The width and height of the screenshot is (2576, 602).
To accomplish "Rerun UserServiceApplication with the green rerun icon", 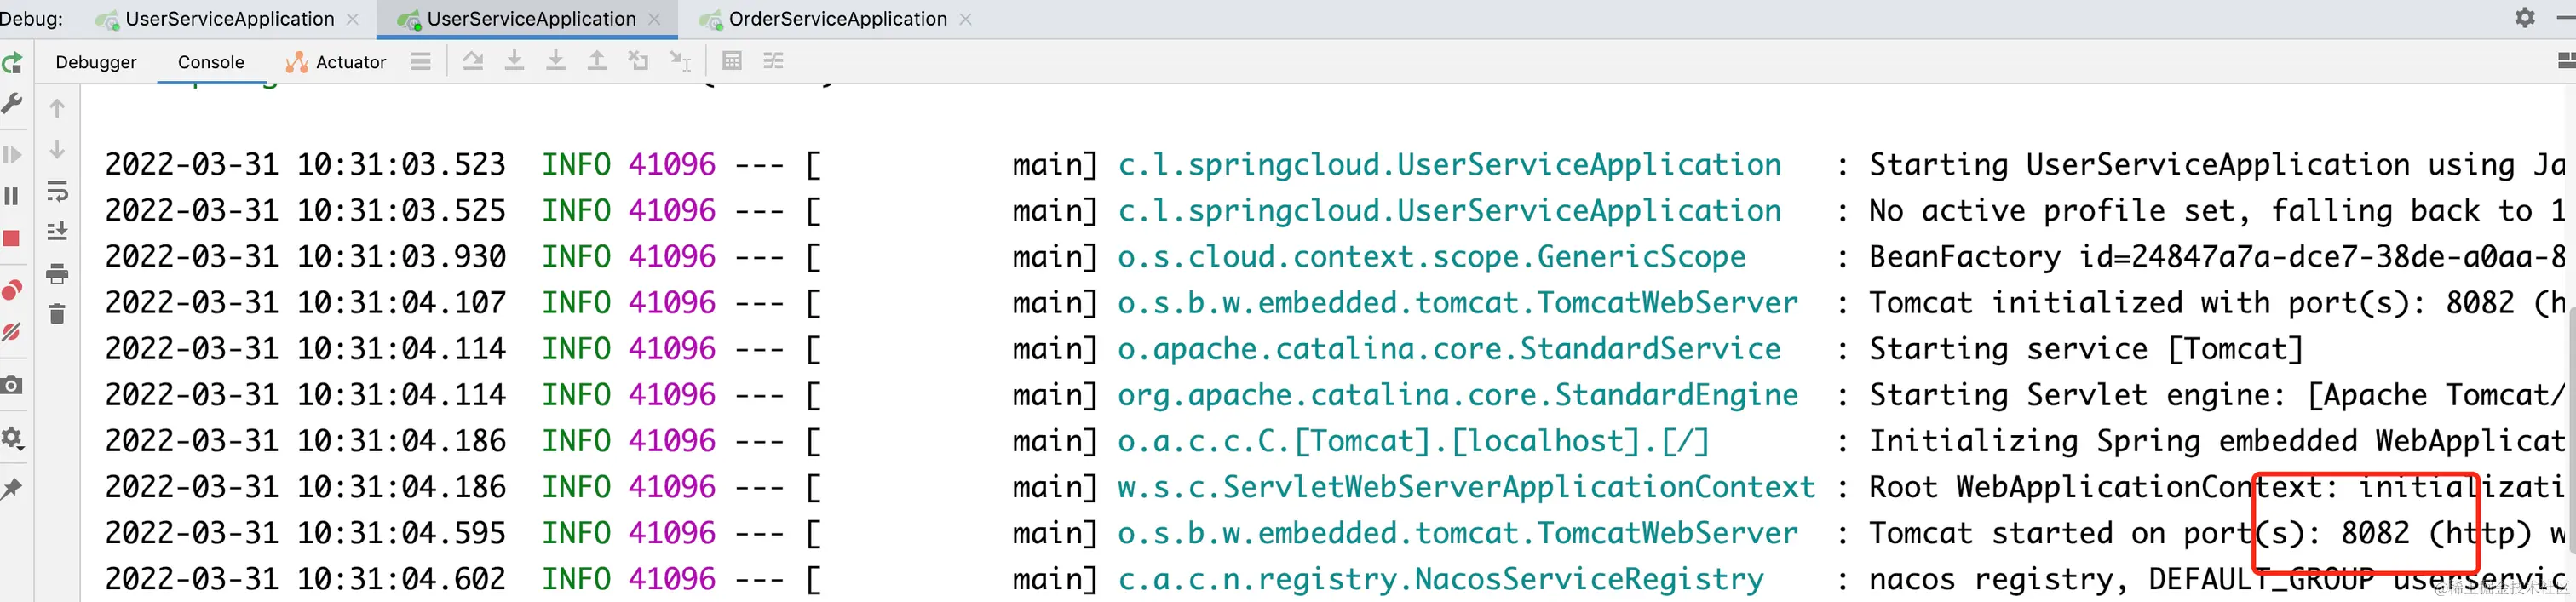I will pyautogui.click(x=12, y=64).
